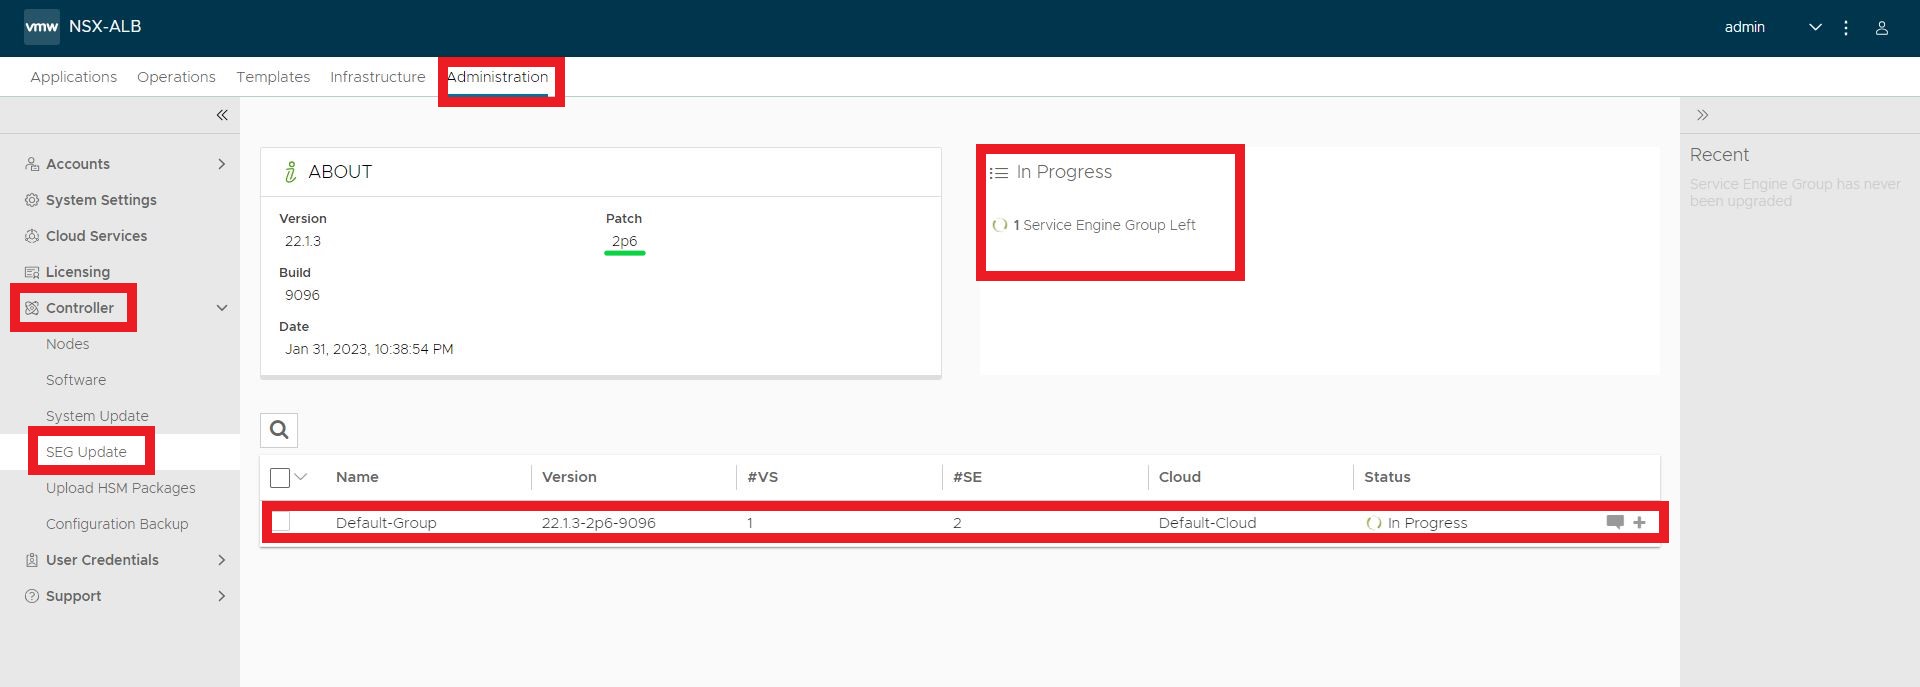Click the In Progress status spinner in row

click(x=1374, y=523)
